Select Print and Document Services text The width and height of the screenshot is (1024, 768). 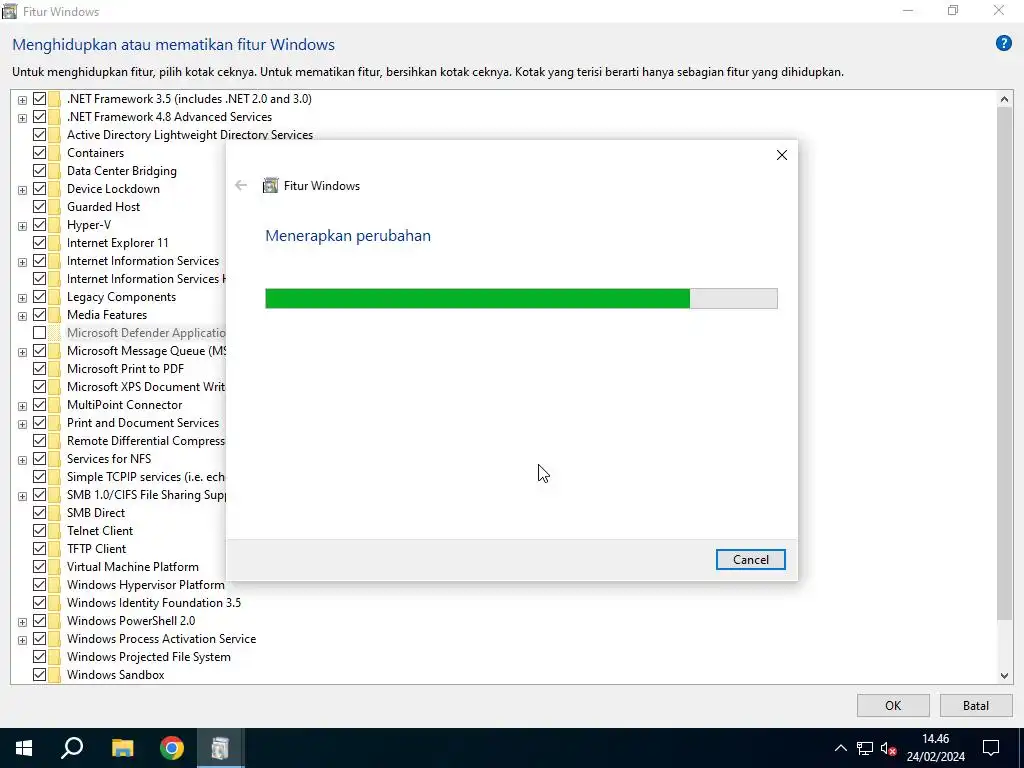pos(142,423)
